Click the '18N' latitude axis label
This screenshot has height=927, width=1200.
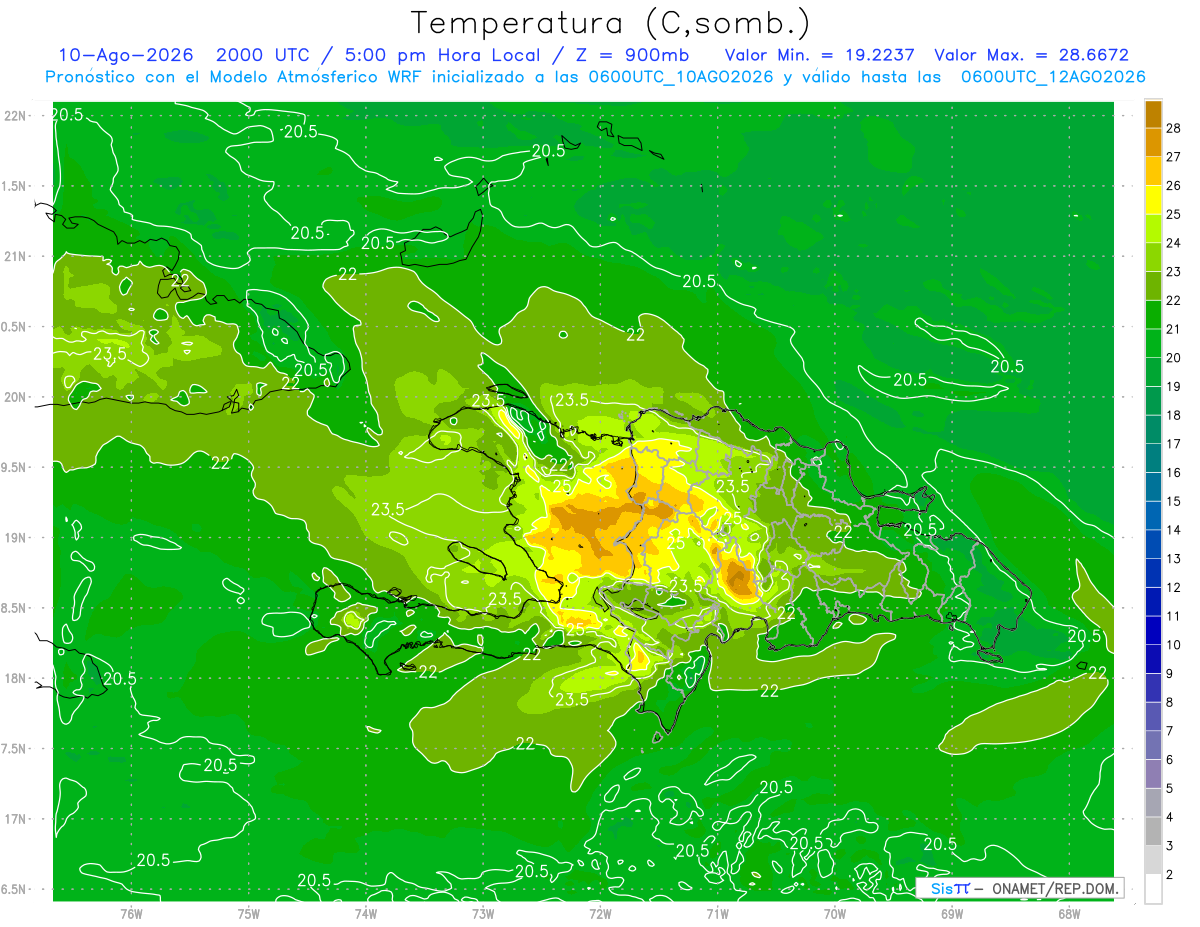[17, 678]
